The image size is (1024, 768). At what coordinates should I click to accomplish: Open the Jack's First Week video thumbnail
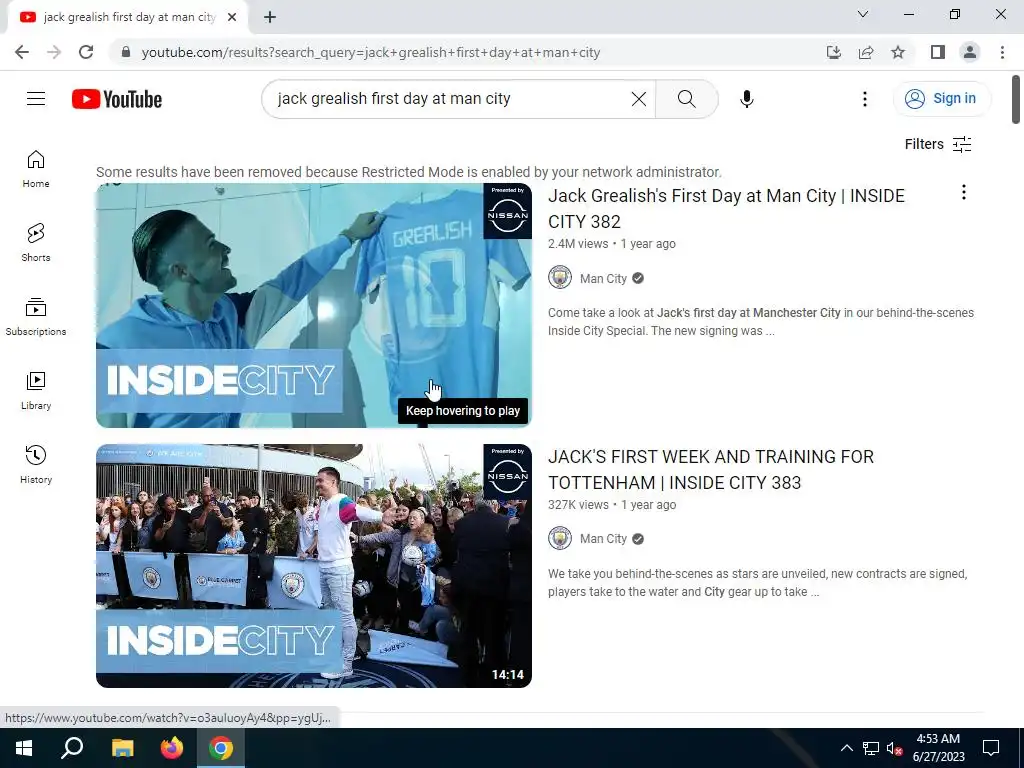pos(313,566)
